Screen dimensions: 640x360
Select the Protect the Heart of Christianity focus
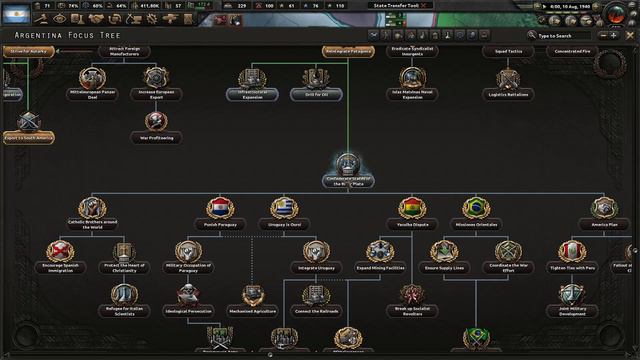pos(124,257)
